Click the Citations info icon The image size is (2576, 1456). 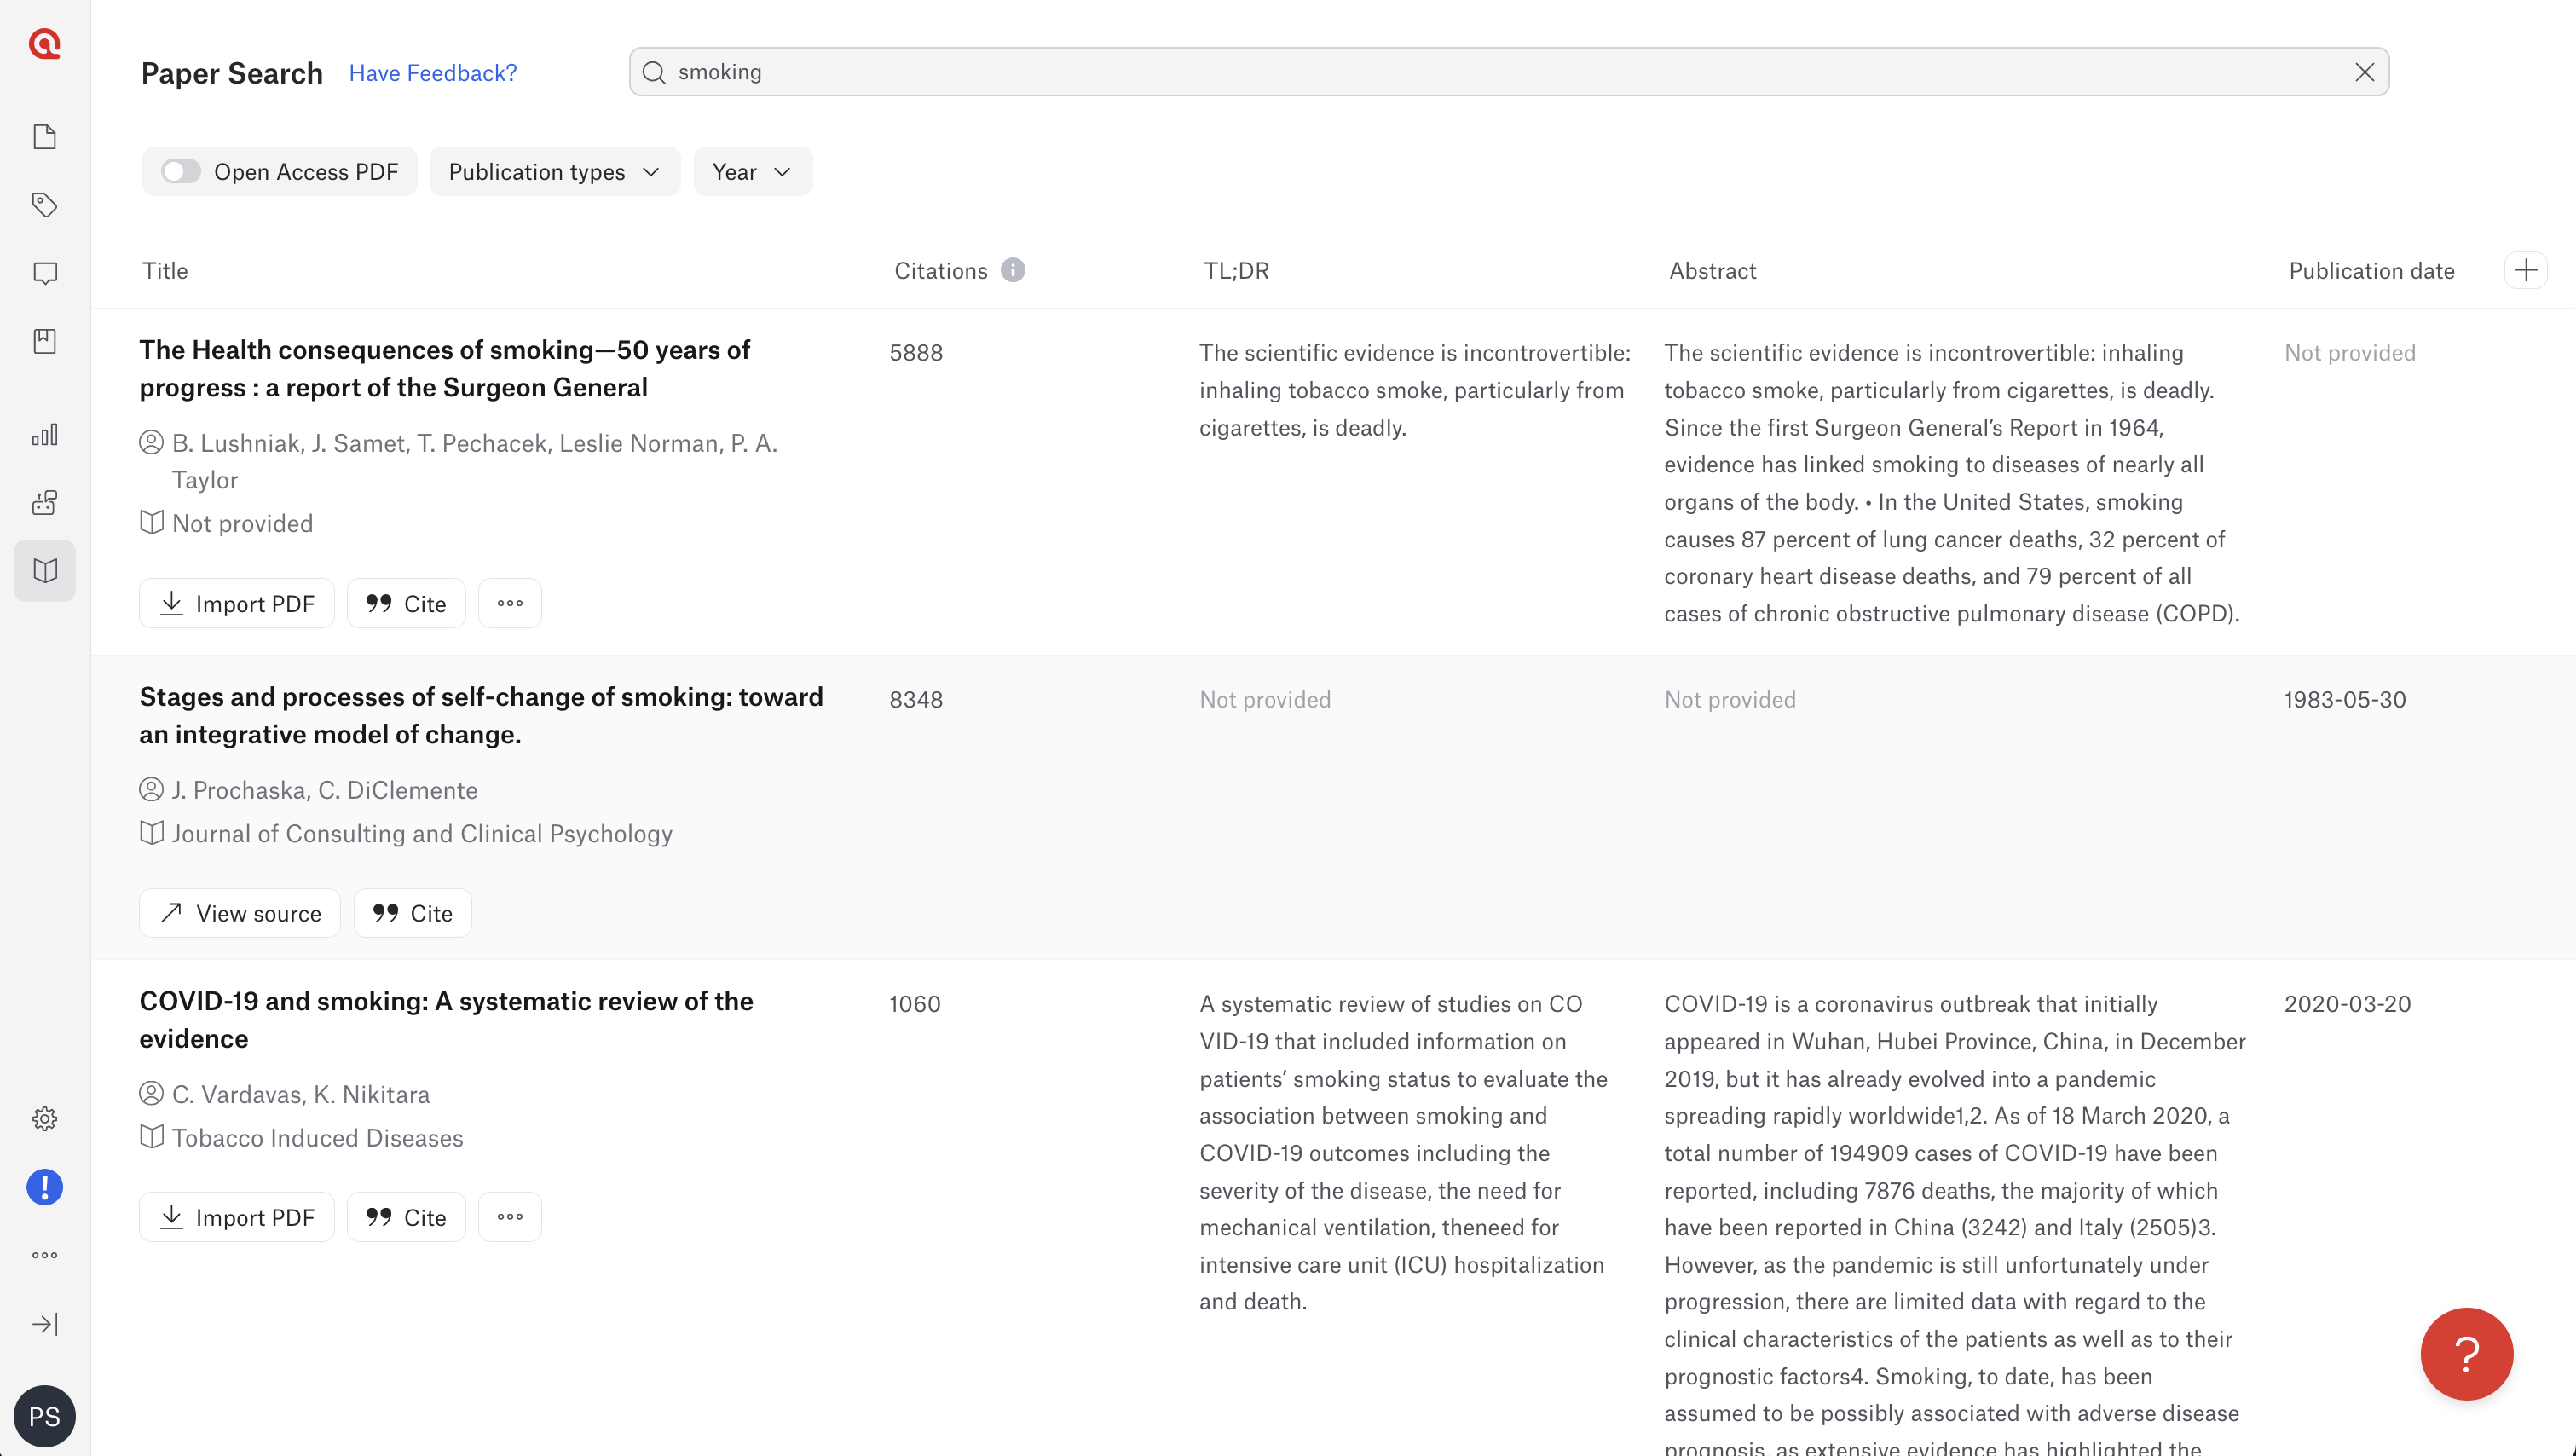point(1013,271)
